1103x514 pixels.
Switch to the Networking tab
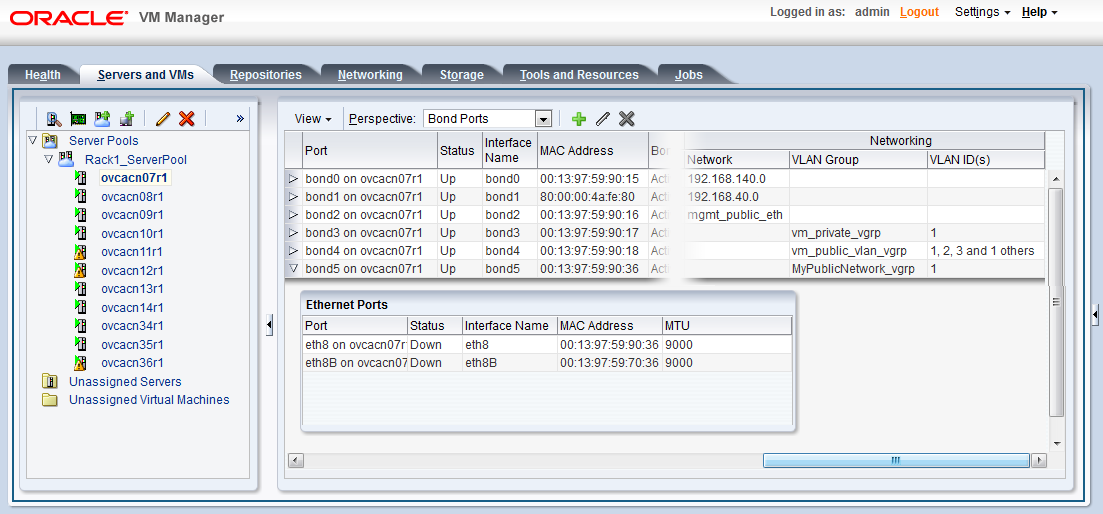[370, 75]
